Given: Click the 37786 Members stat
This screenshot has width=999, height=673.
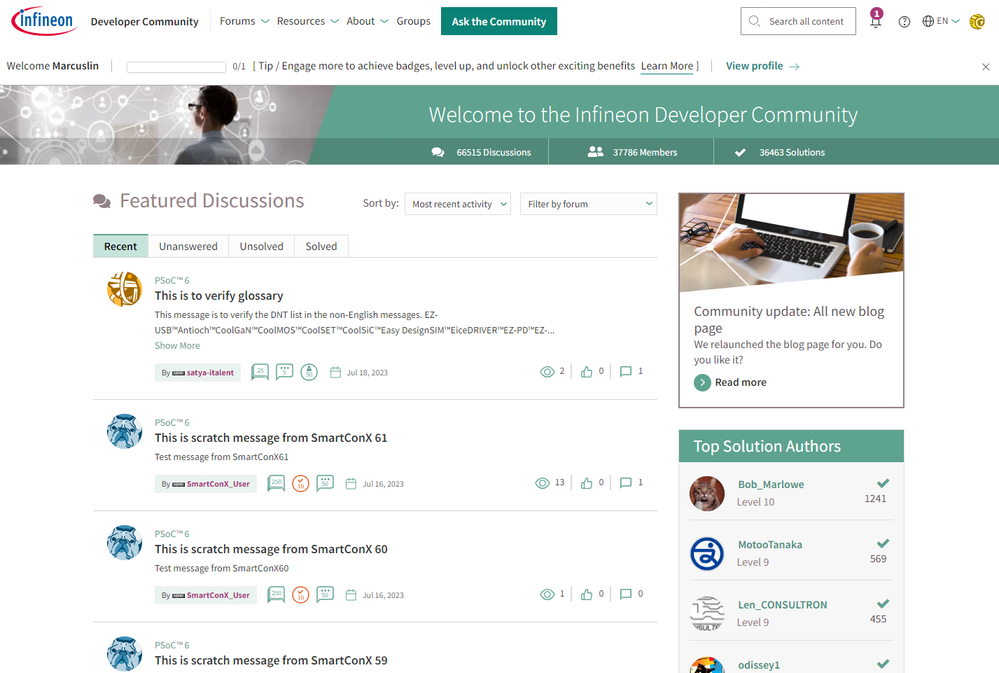Looking at the screenshot, I should pyautogui.click(x=632, y=152).
